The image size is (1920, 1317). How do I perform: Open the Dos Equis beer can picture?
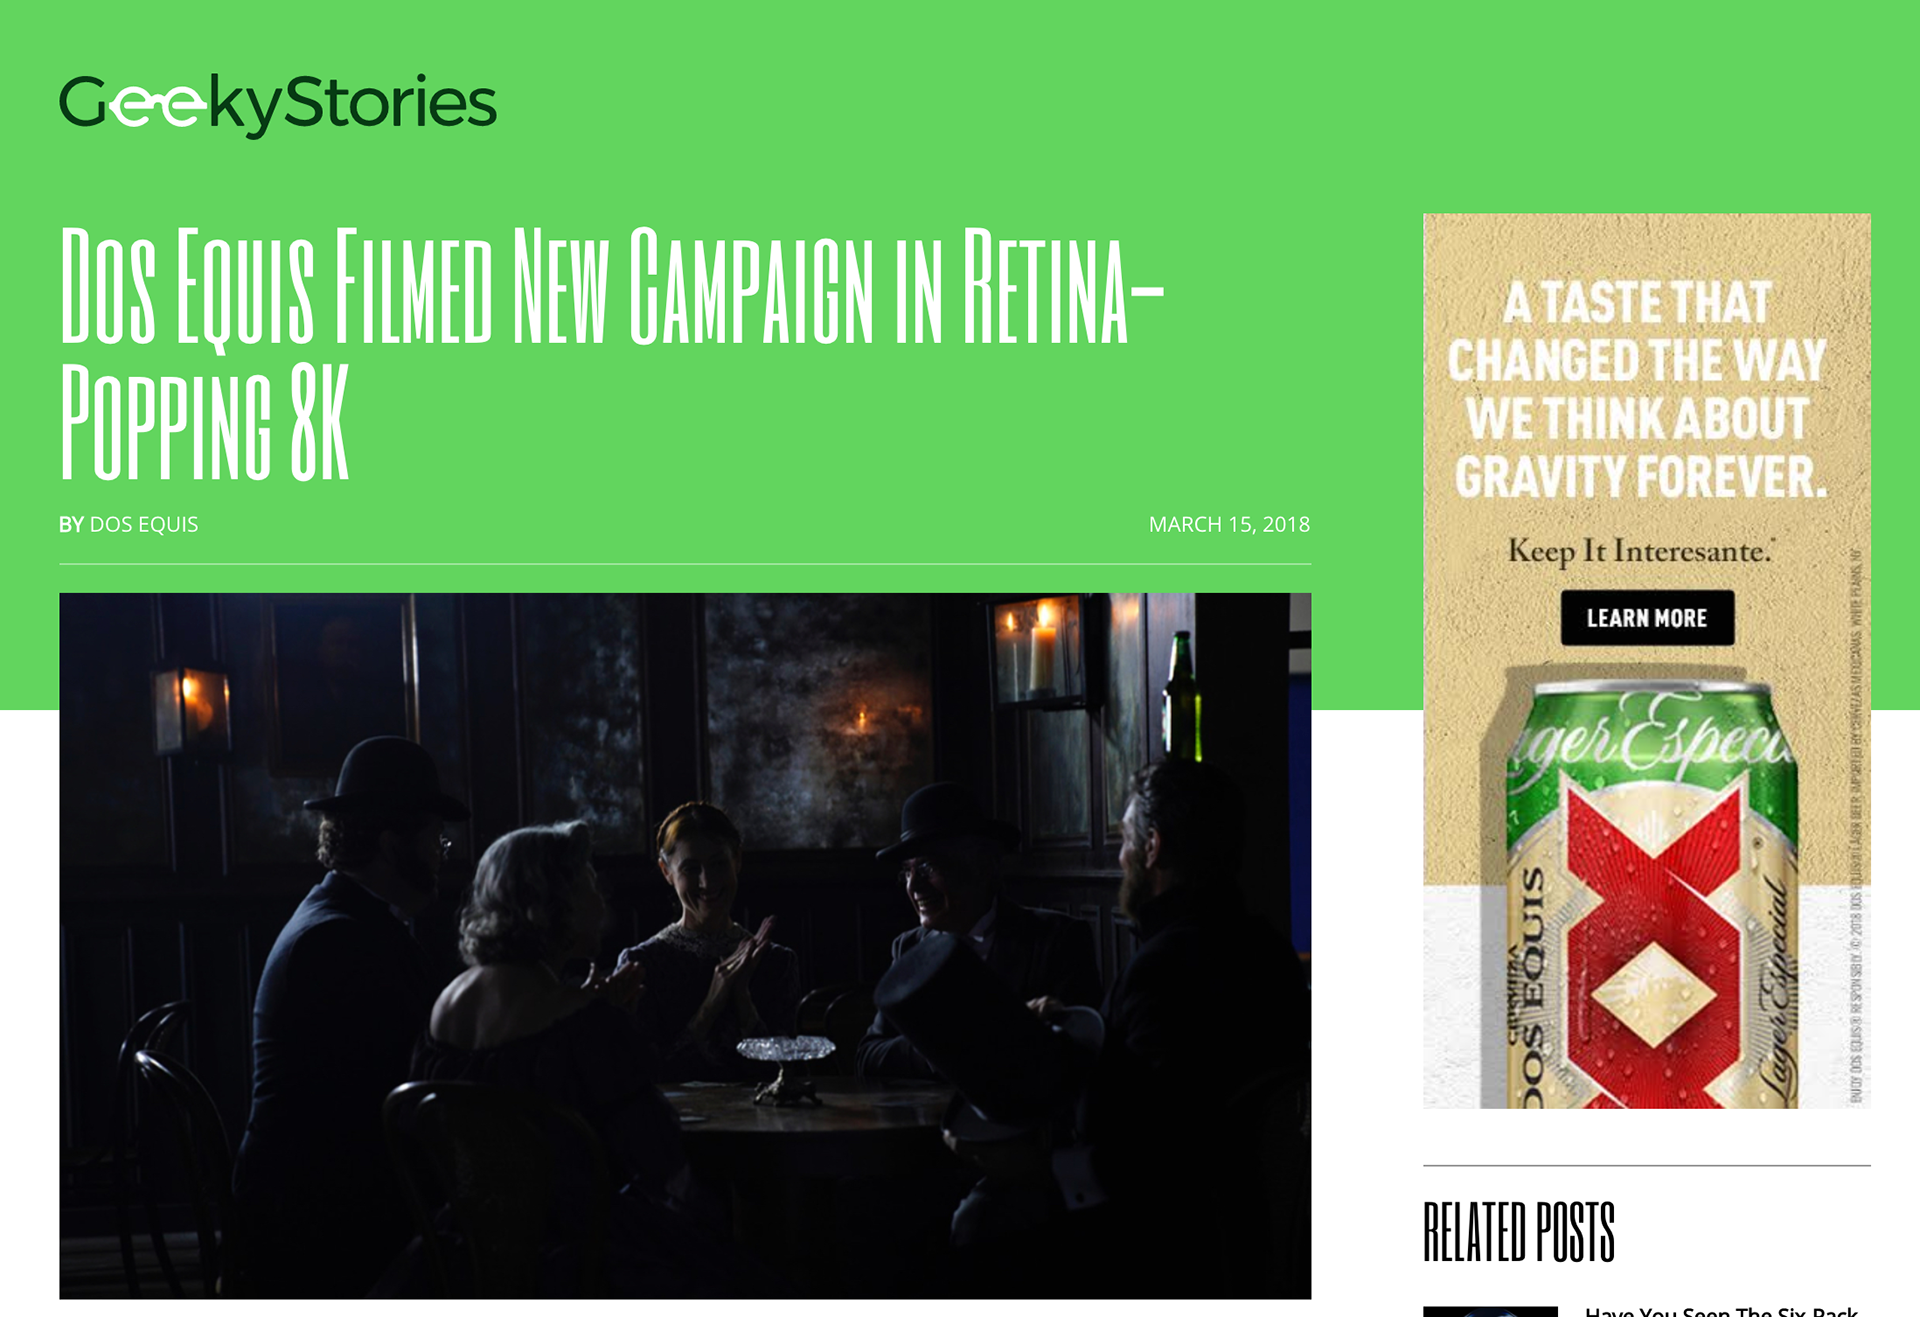pyautogui.click(x=1652, y=893)
